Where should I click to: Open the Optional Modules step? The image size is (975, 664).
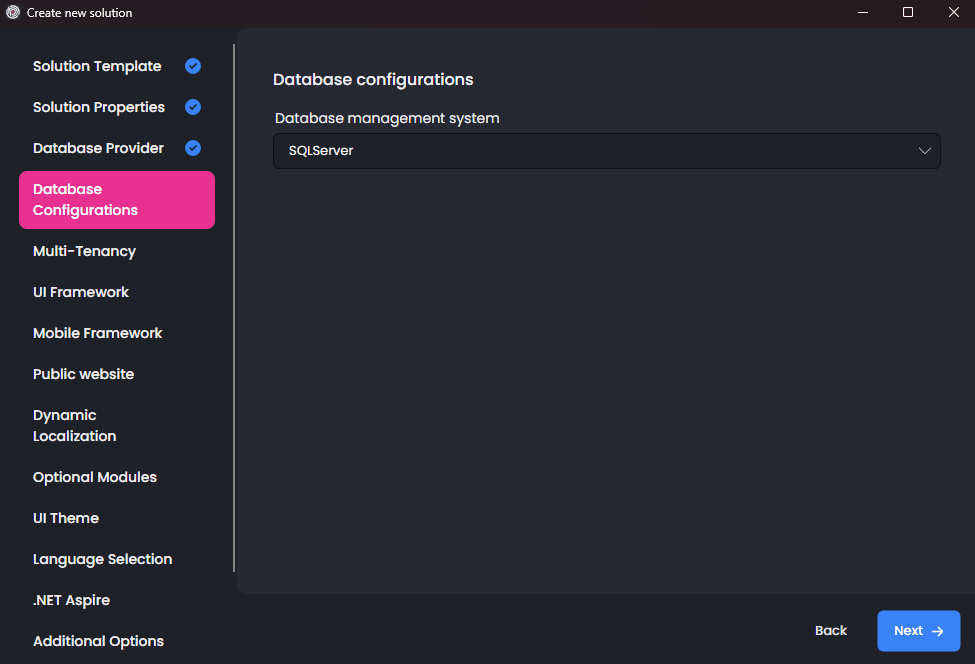click(95, 477)
